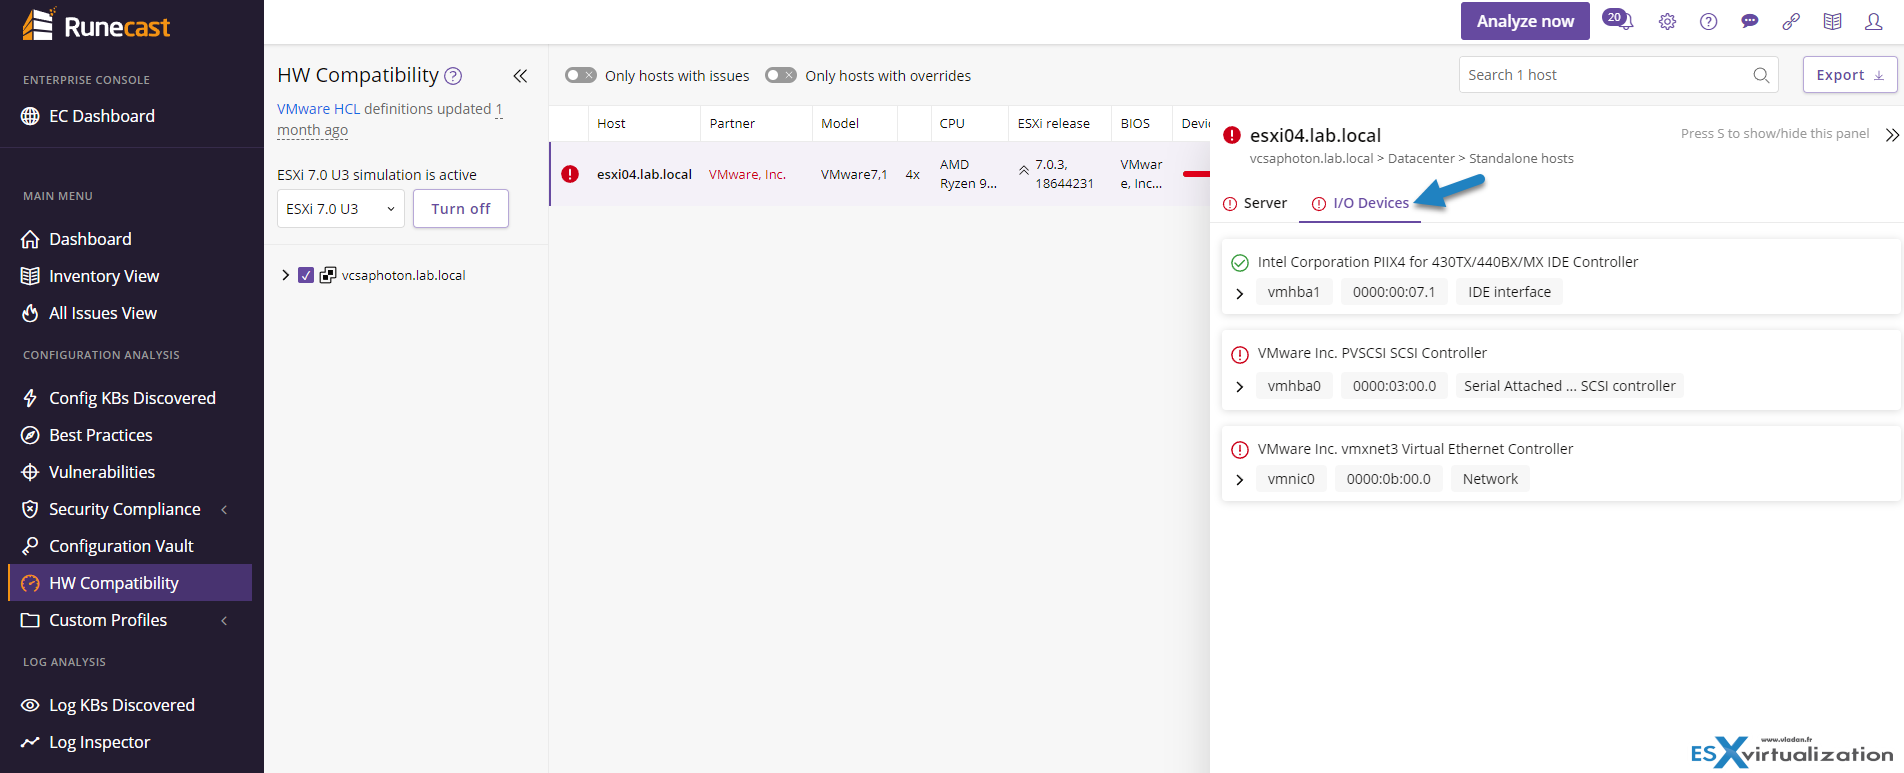Toggle Only hosts with issues
The width and height of the screenshot is (1904, 773).
pos(581,75)
